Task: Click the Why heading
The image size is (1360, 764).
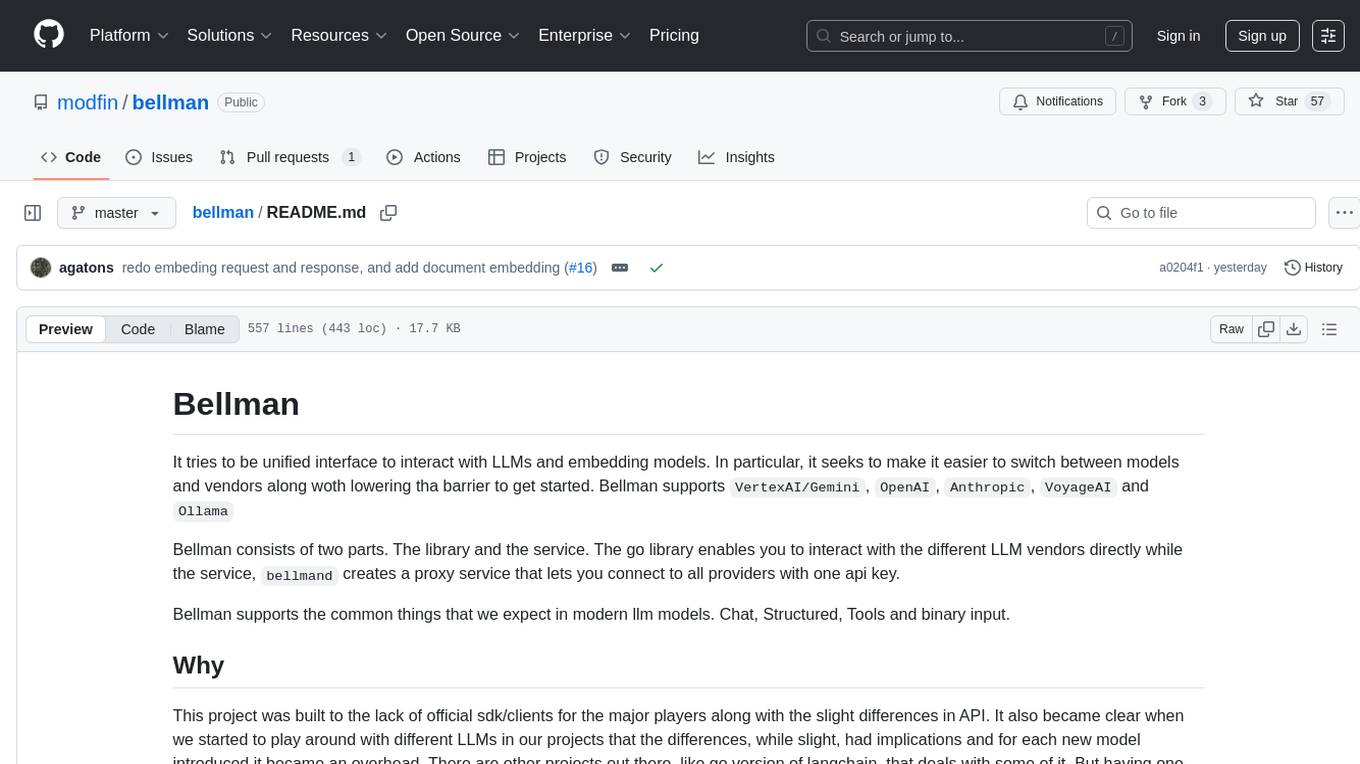Action: [x=198, y=665]
